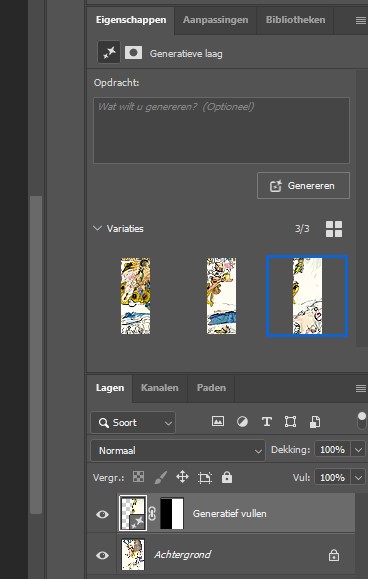Open the Lagen panel menu
Screen dimensions: 368x579
pyautogui.click(x=361, y=388)
